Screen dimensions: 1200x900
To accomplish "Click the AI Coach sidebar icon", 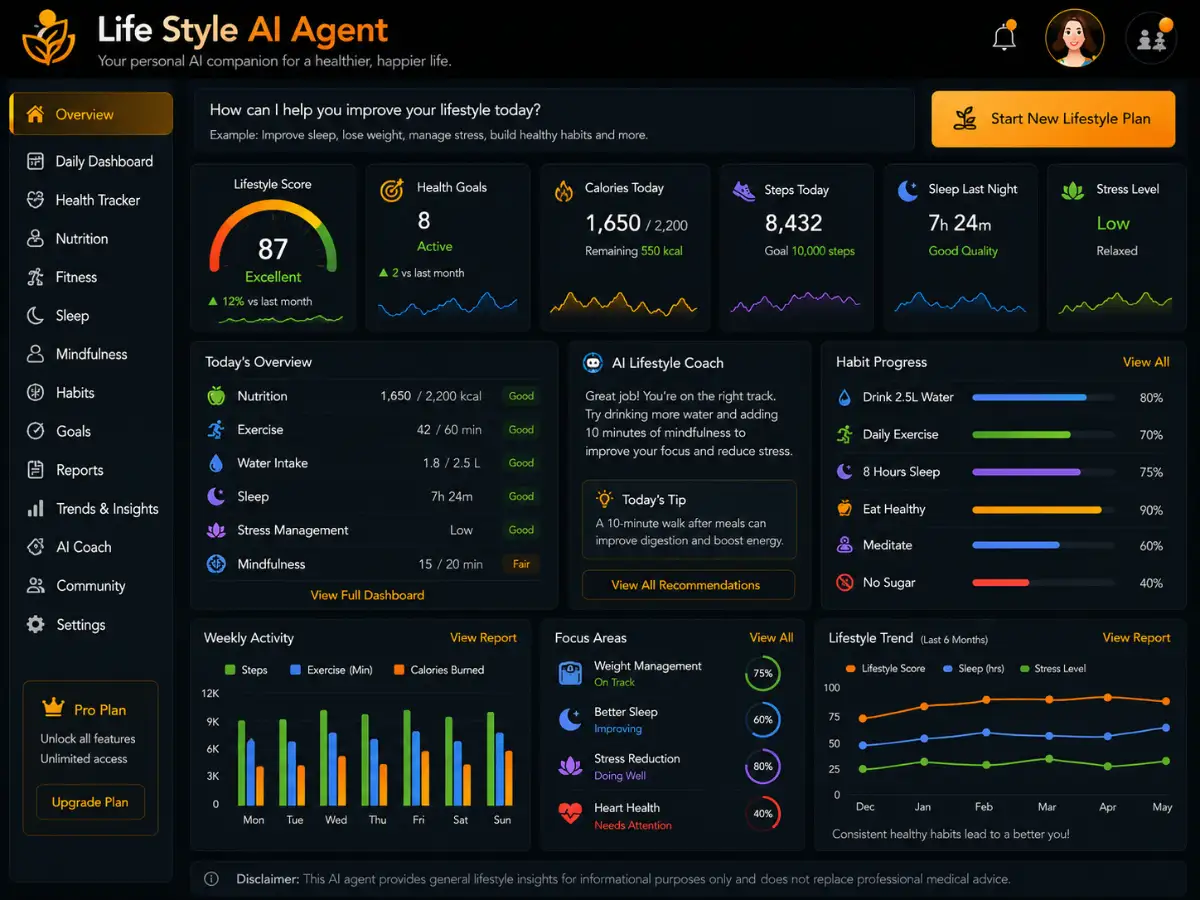I will (36, 547).
